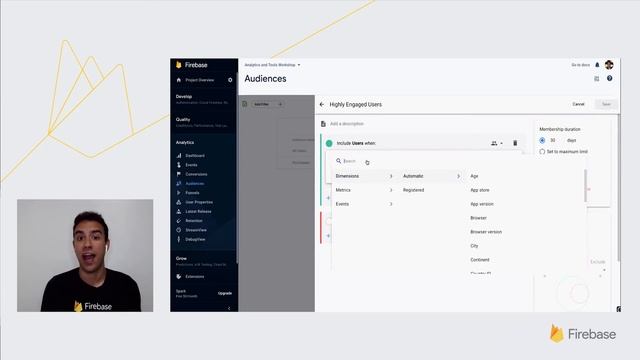Open User Properties in sidebar
The height and width of the screenshot is (360, 640).
point(199,202)
